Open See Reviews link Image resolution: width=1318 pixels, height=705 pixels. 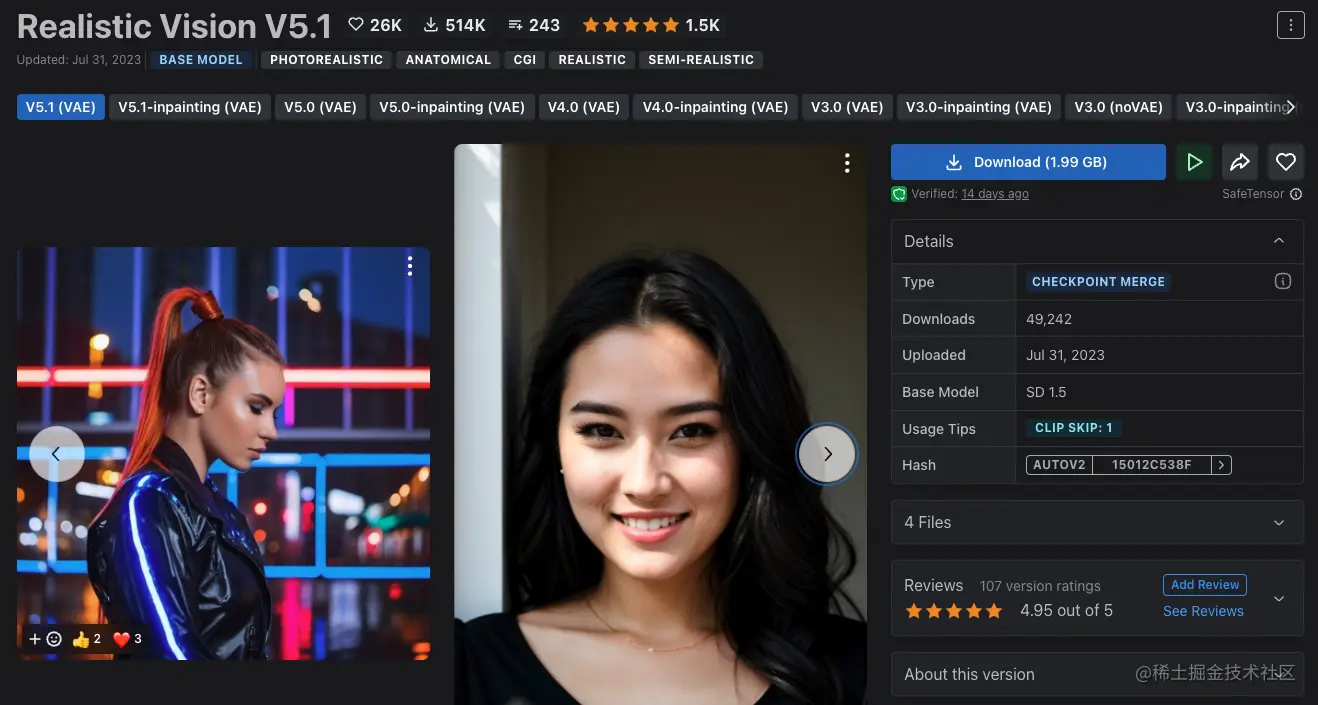(x=1203, y=611)
